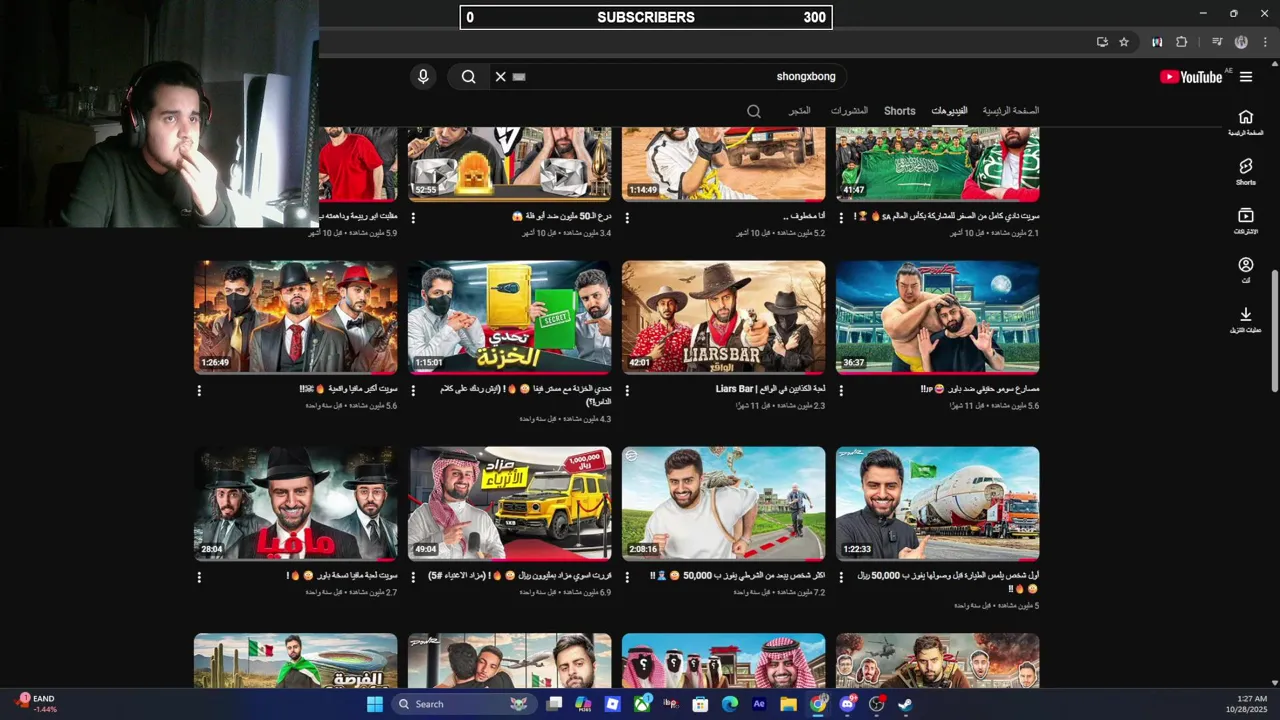Viewport: 1280px width, 720px height.
Task: Open After Effects from the taskbar
Action: click(x=759, y=704)
